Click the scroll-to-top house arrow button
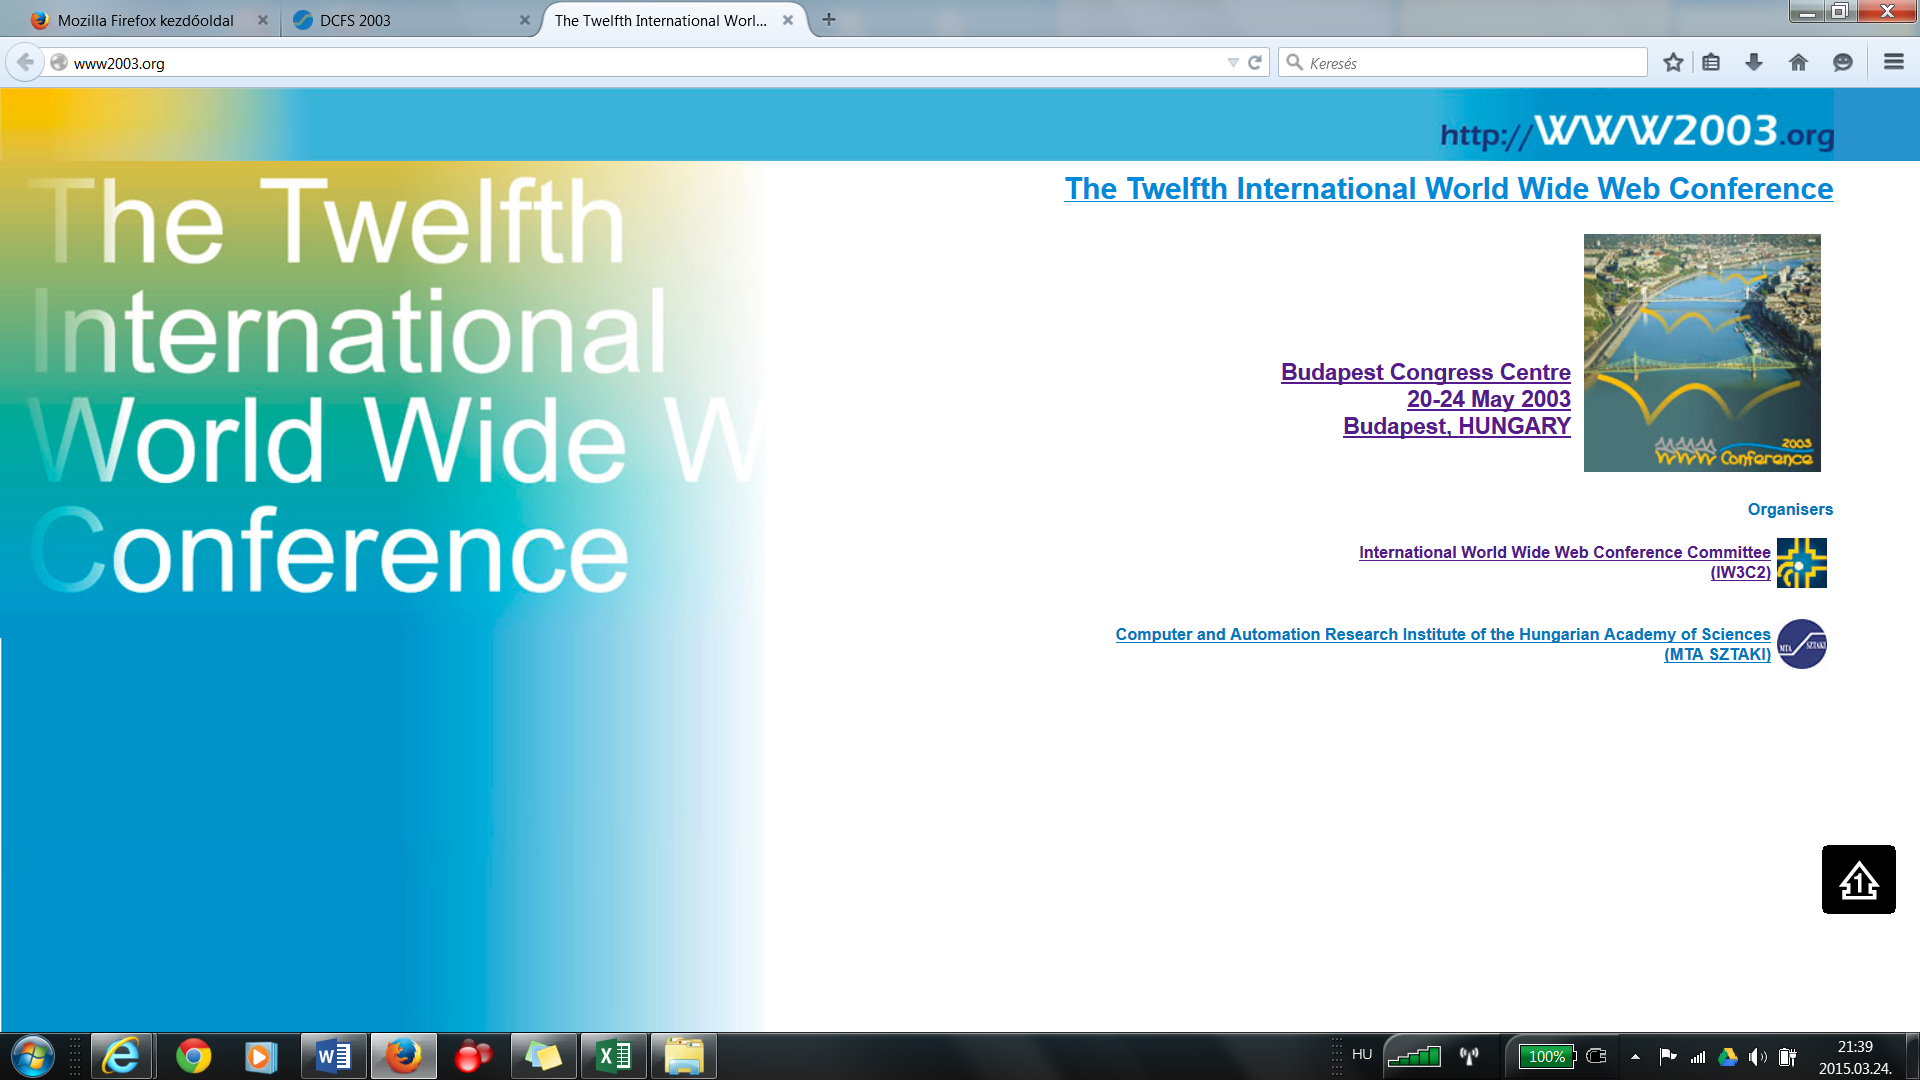 [1858, 880]
